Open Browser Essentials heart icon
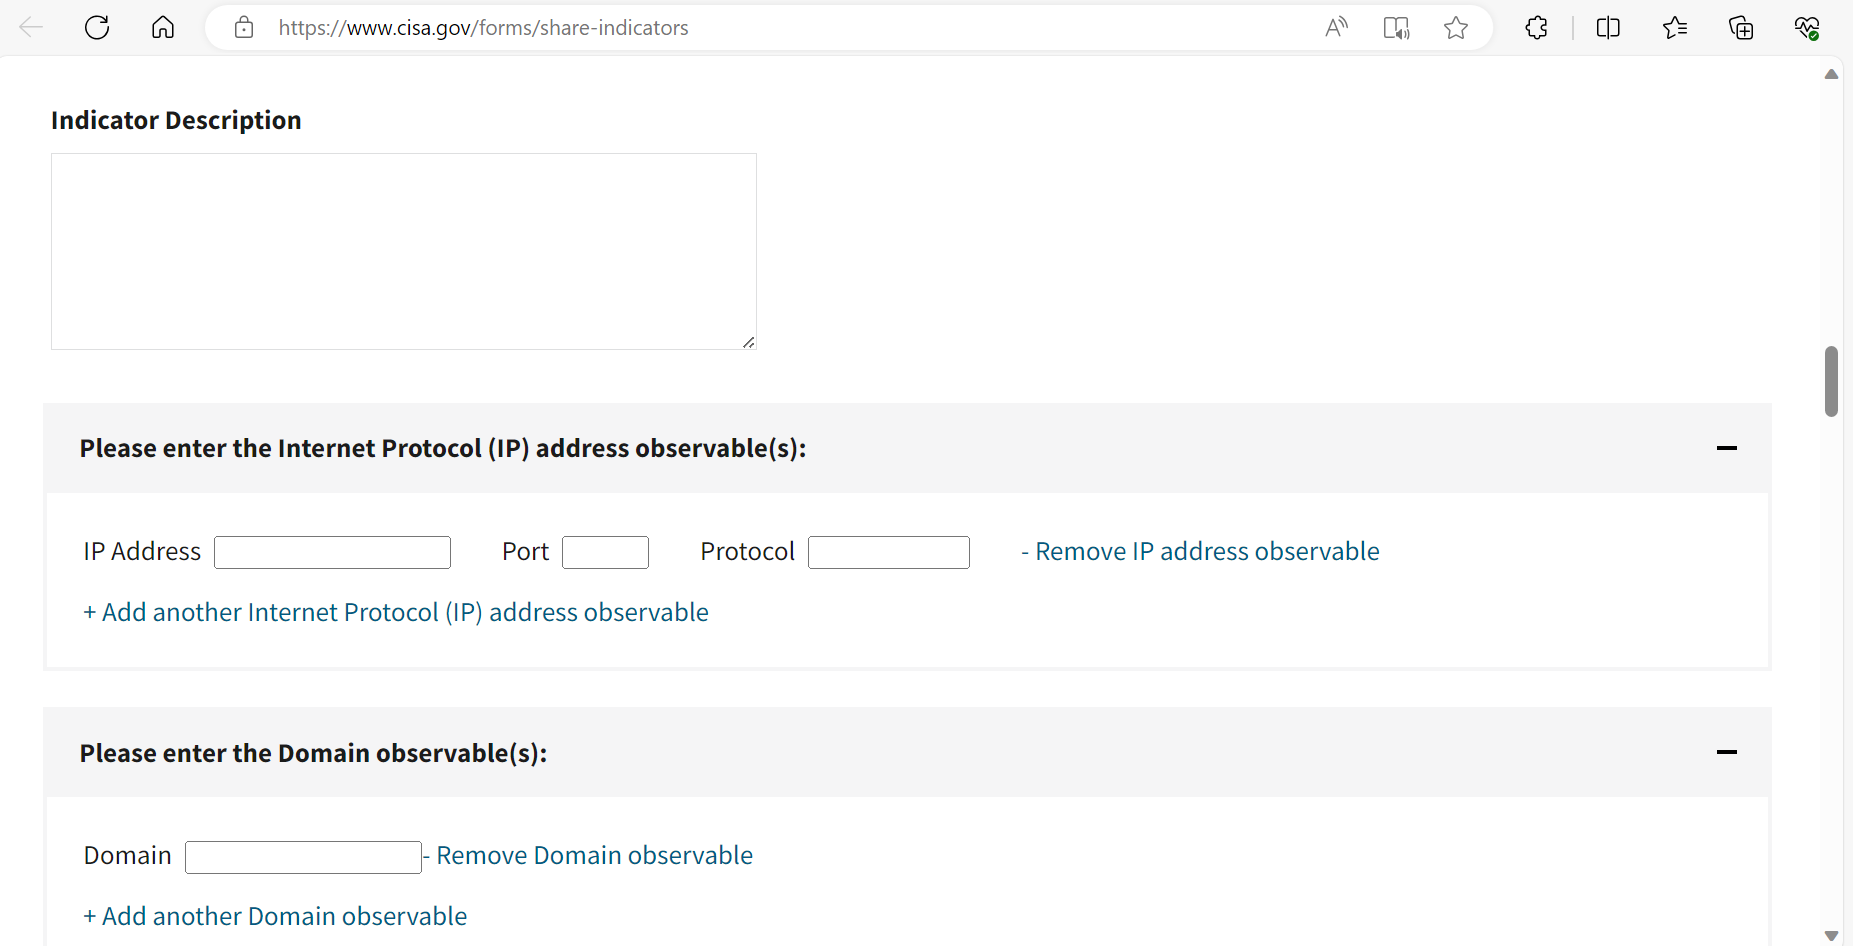1853x946 pixels. pos(1806,28)
